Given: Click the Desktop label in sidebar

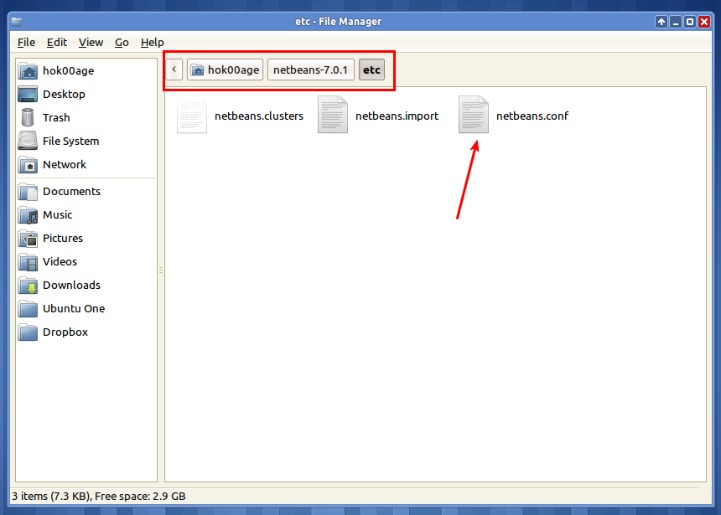Looking at the screenshot, I should point(64,94).
